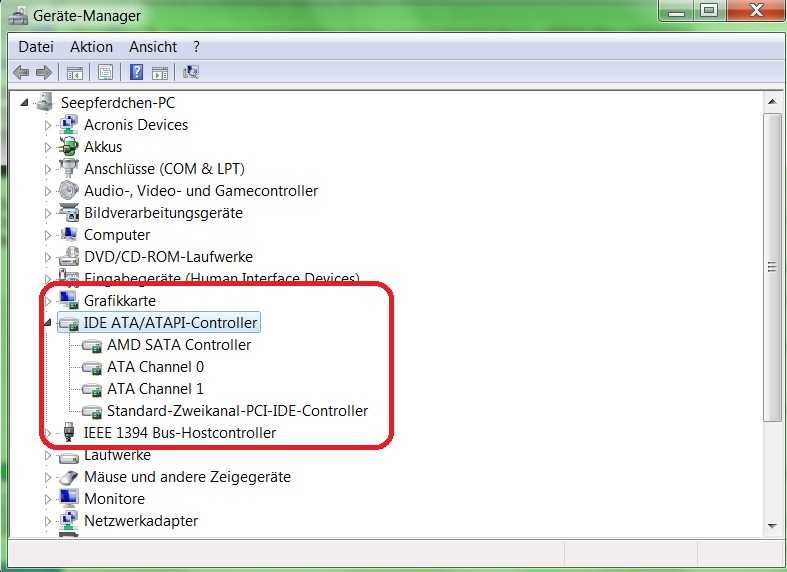Click the blue Help toolbar icon
Screen dimensions: 787x572
137,72
